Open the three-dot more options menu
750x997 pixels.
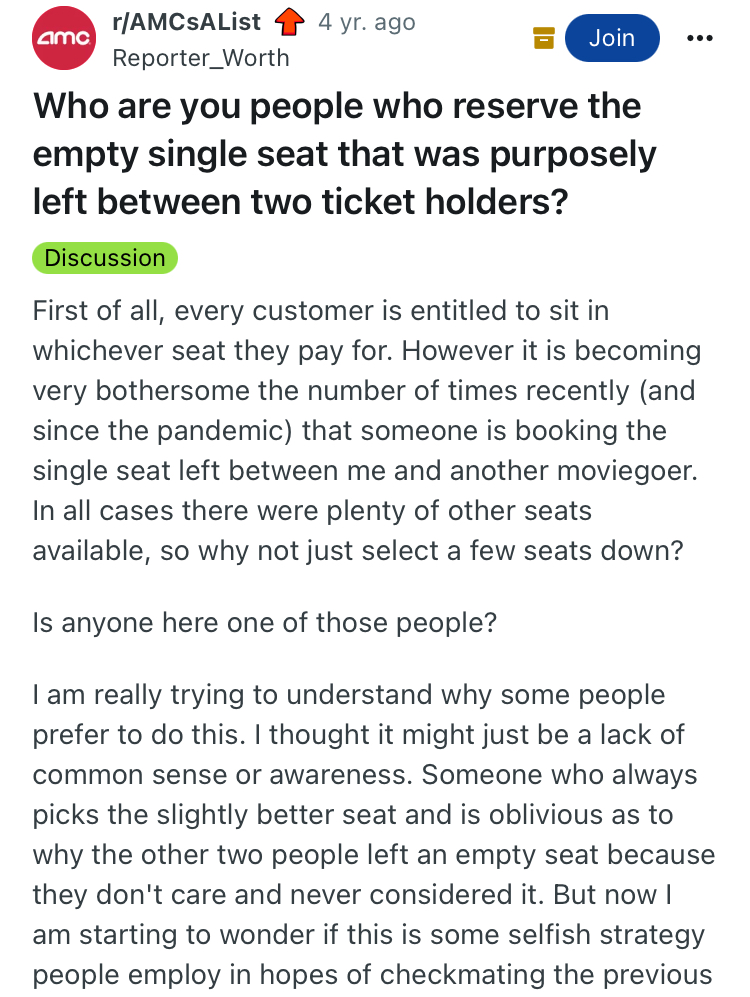pos(700,38)
